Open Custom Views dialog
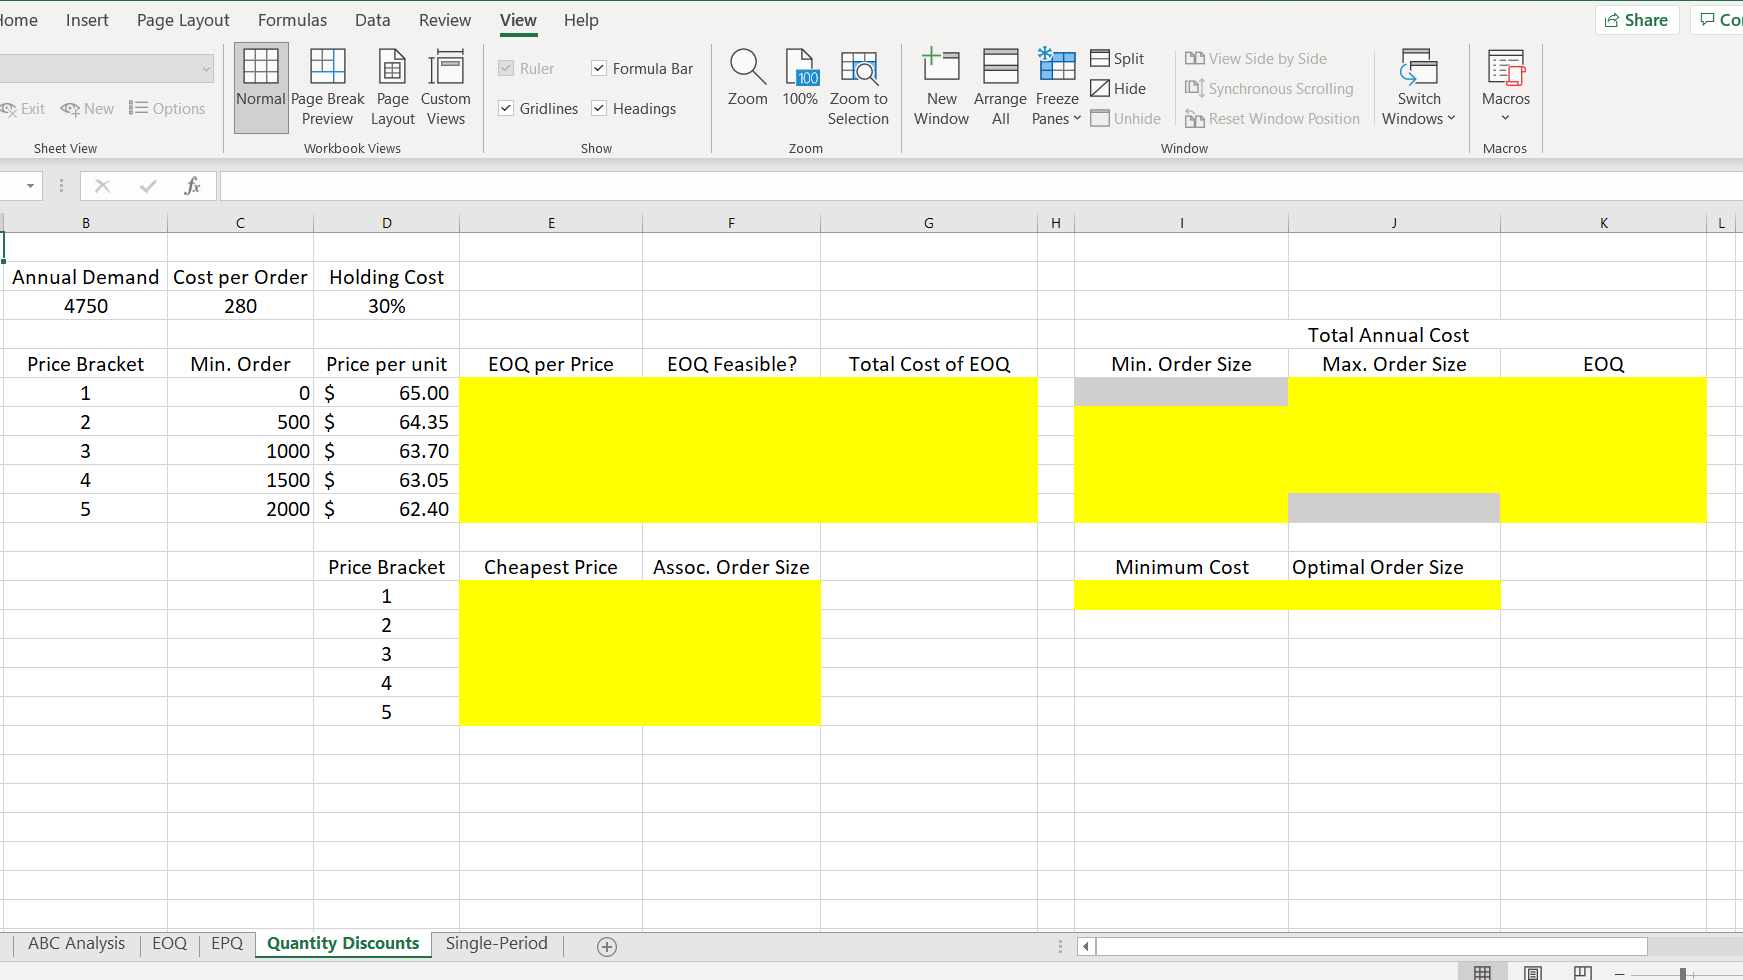Image resolution: width=1743 pixels, height=980 pixels. coord(446,88)
